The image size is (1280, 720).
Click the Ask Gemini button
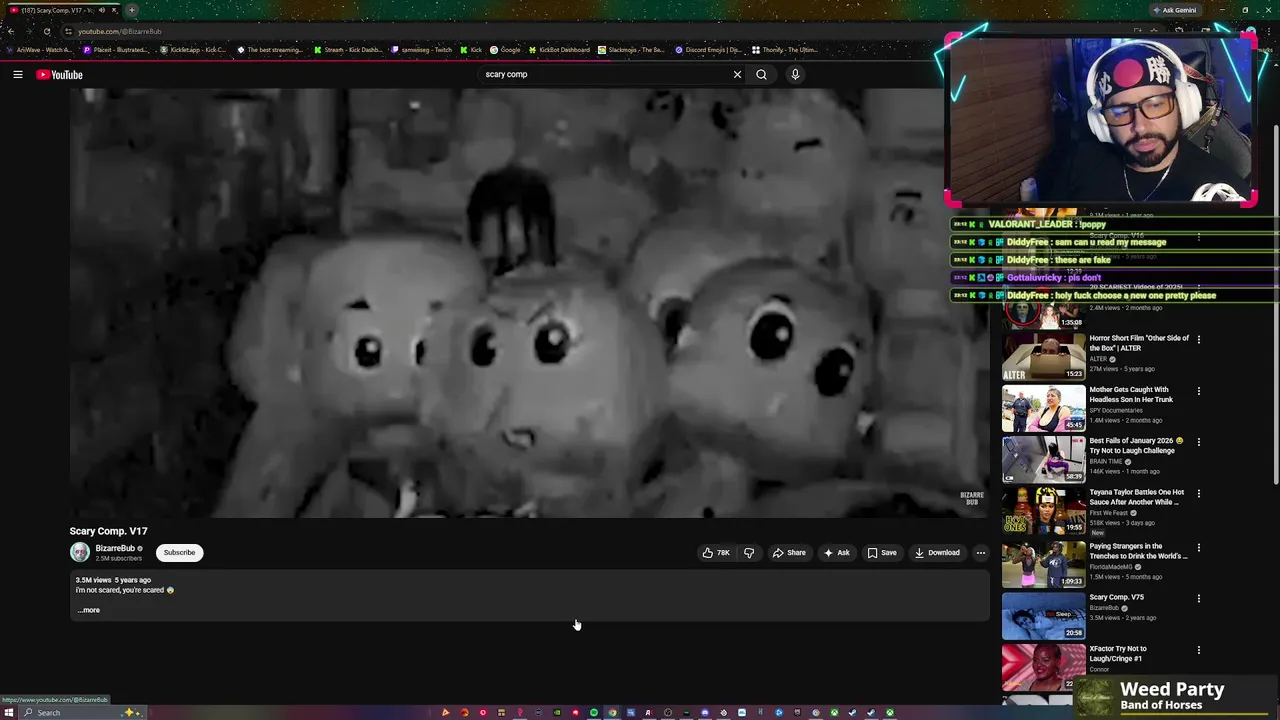pos(1175,10)
